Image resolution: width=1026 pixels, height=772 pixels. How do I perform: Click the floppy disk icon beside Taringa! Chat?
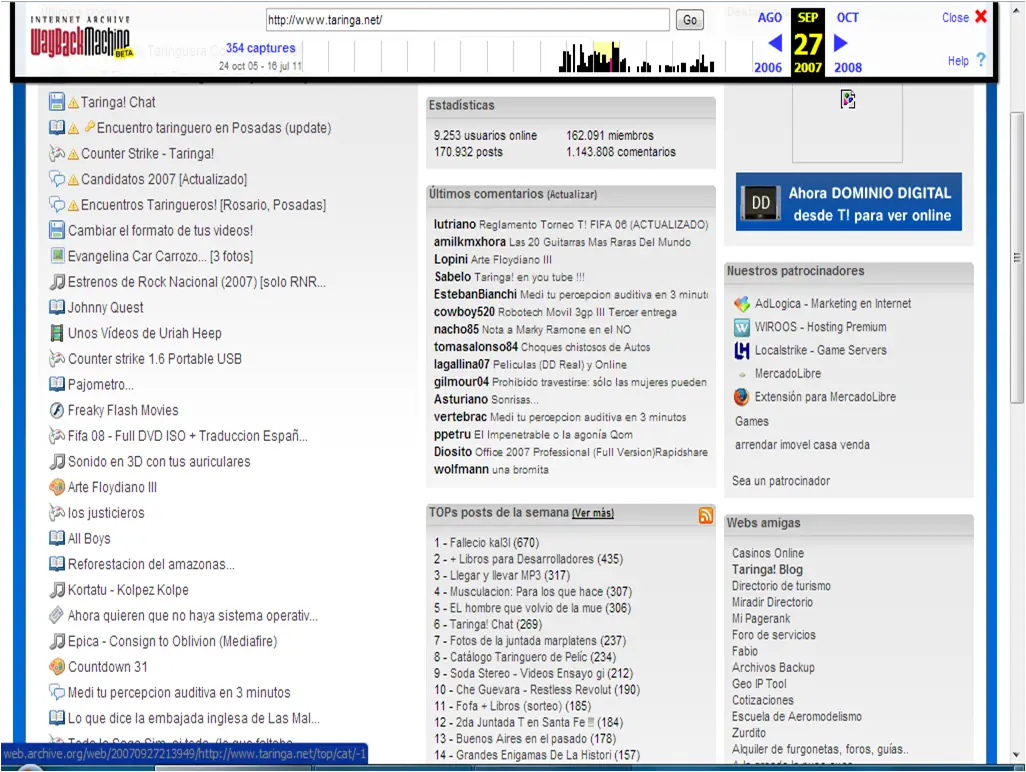pyautogui.click(x=57, y=101)
